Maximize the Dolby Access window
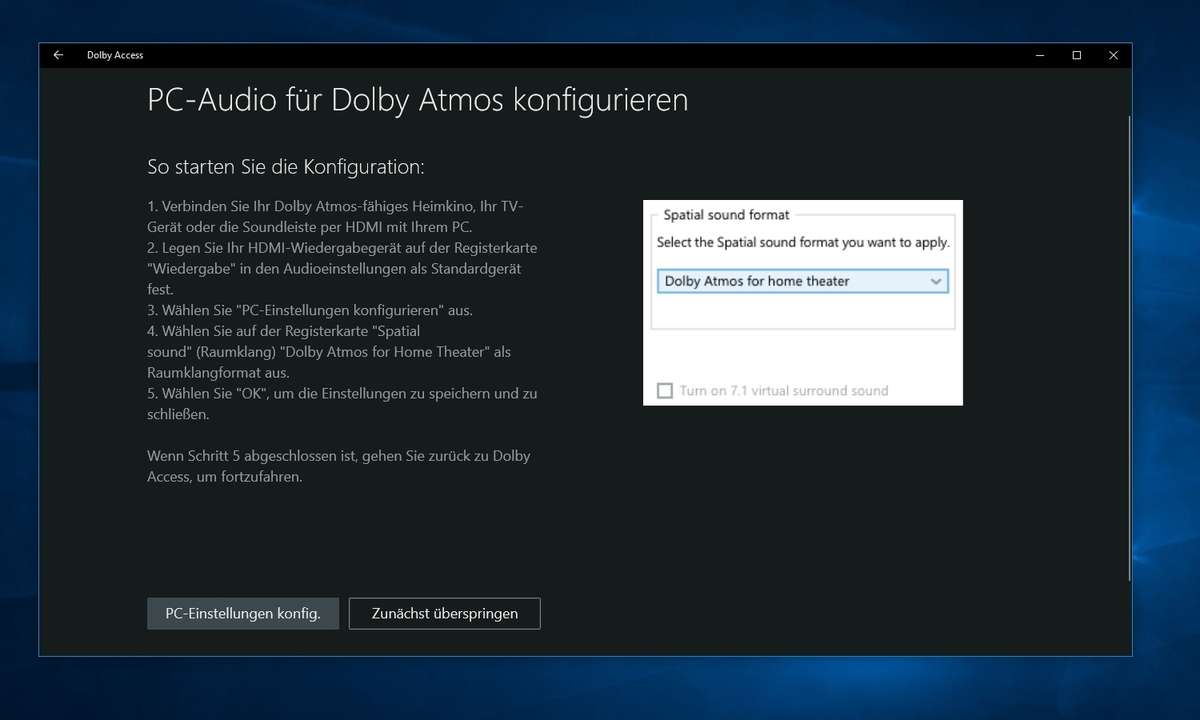This screenshot has height=720, width=1200. point(1077,55)
